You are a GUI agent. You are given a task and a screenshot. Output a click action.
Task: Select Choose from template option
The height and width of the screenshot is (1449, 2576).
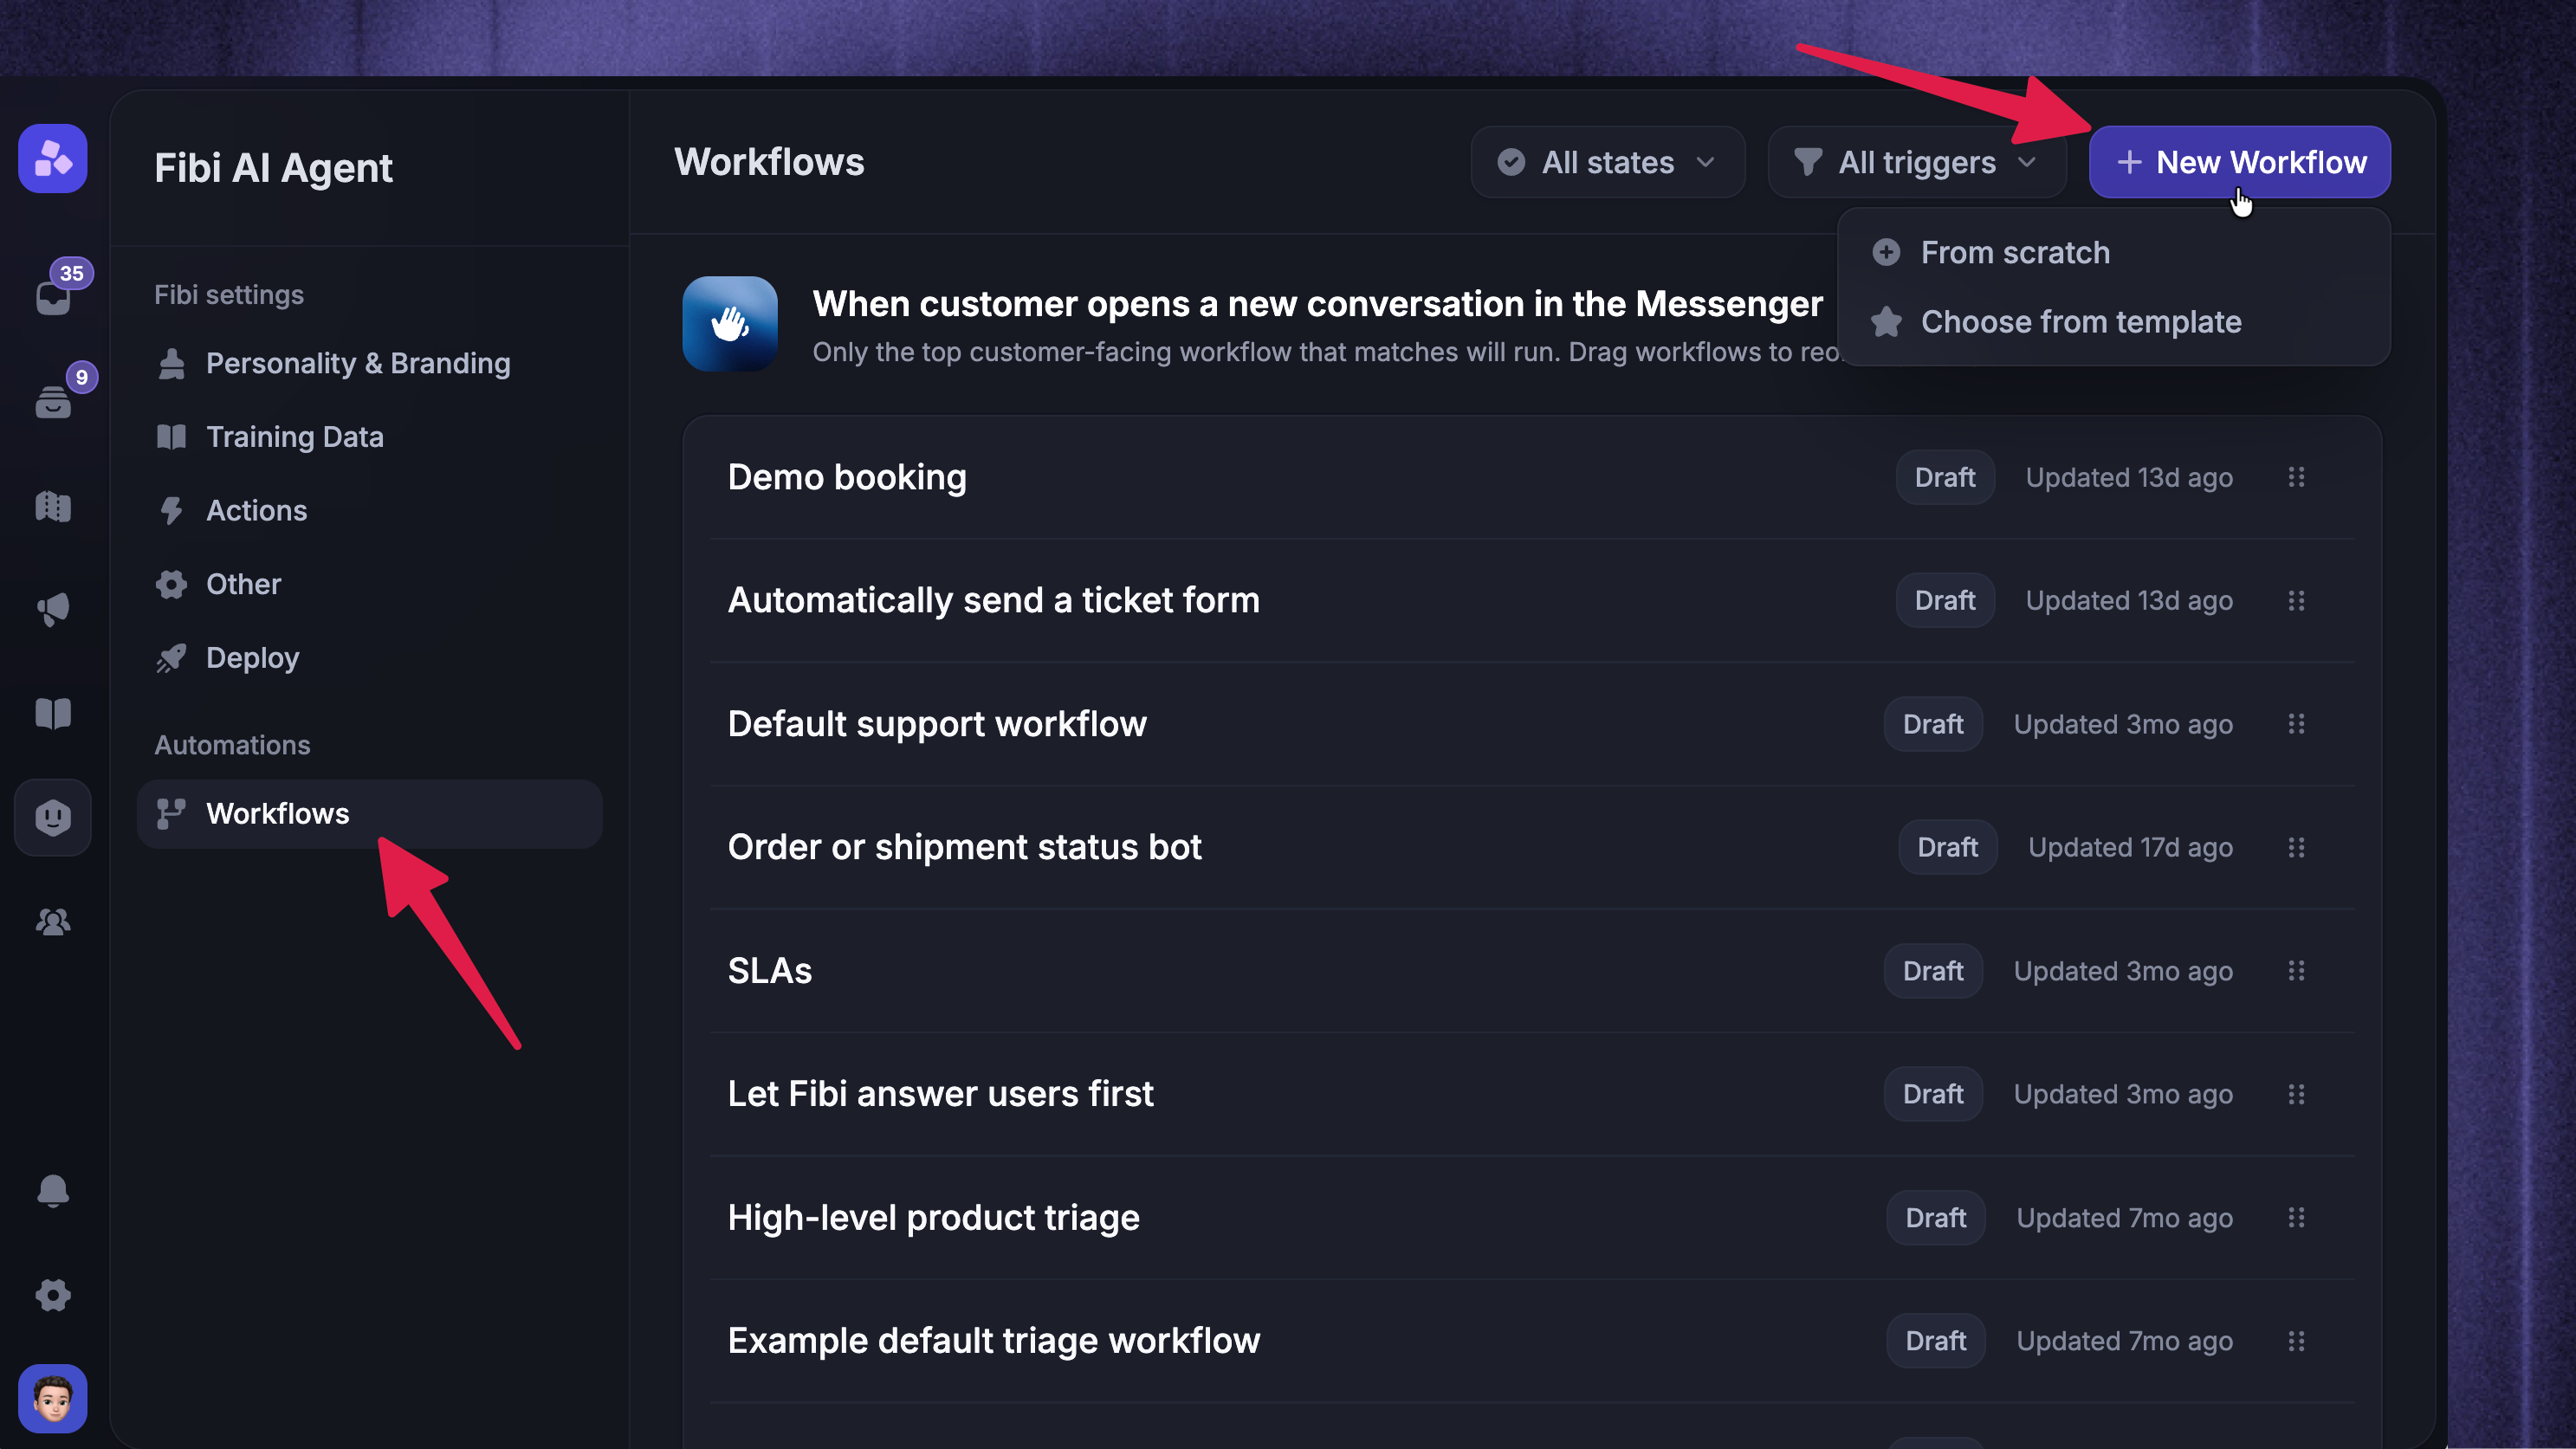click(x=2114, y=322)
